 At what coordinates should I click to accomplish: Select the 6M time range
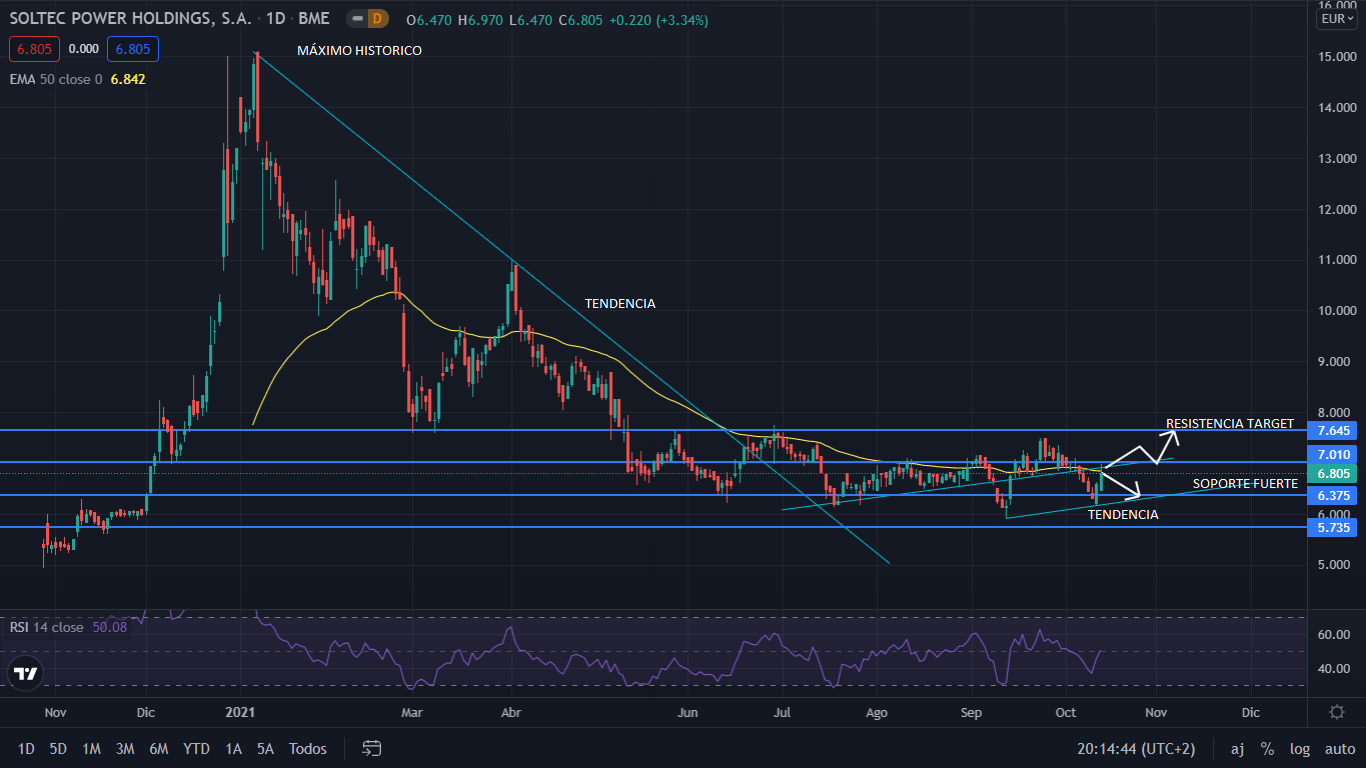click(158, 748)
